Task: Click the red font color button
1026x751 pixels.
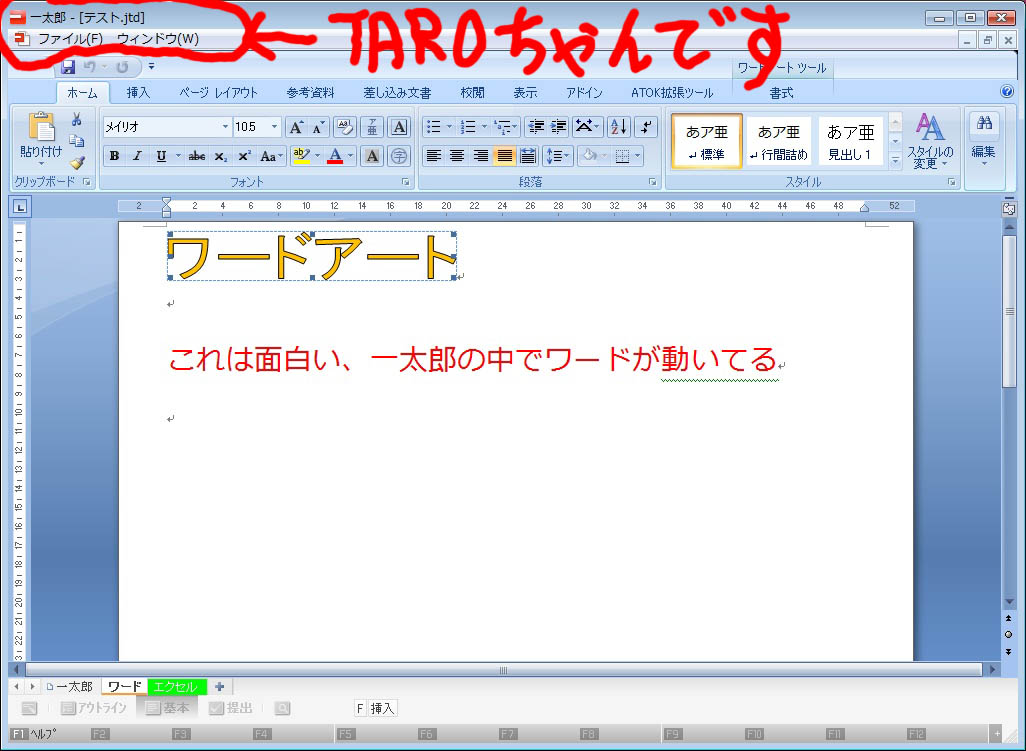Action: (x=335, y=156)
